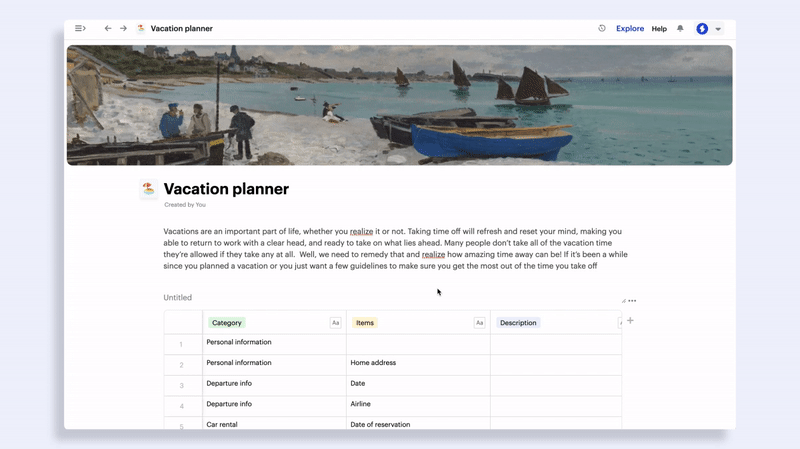Add a new column with plus

[630, 320]
